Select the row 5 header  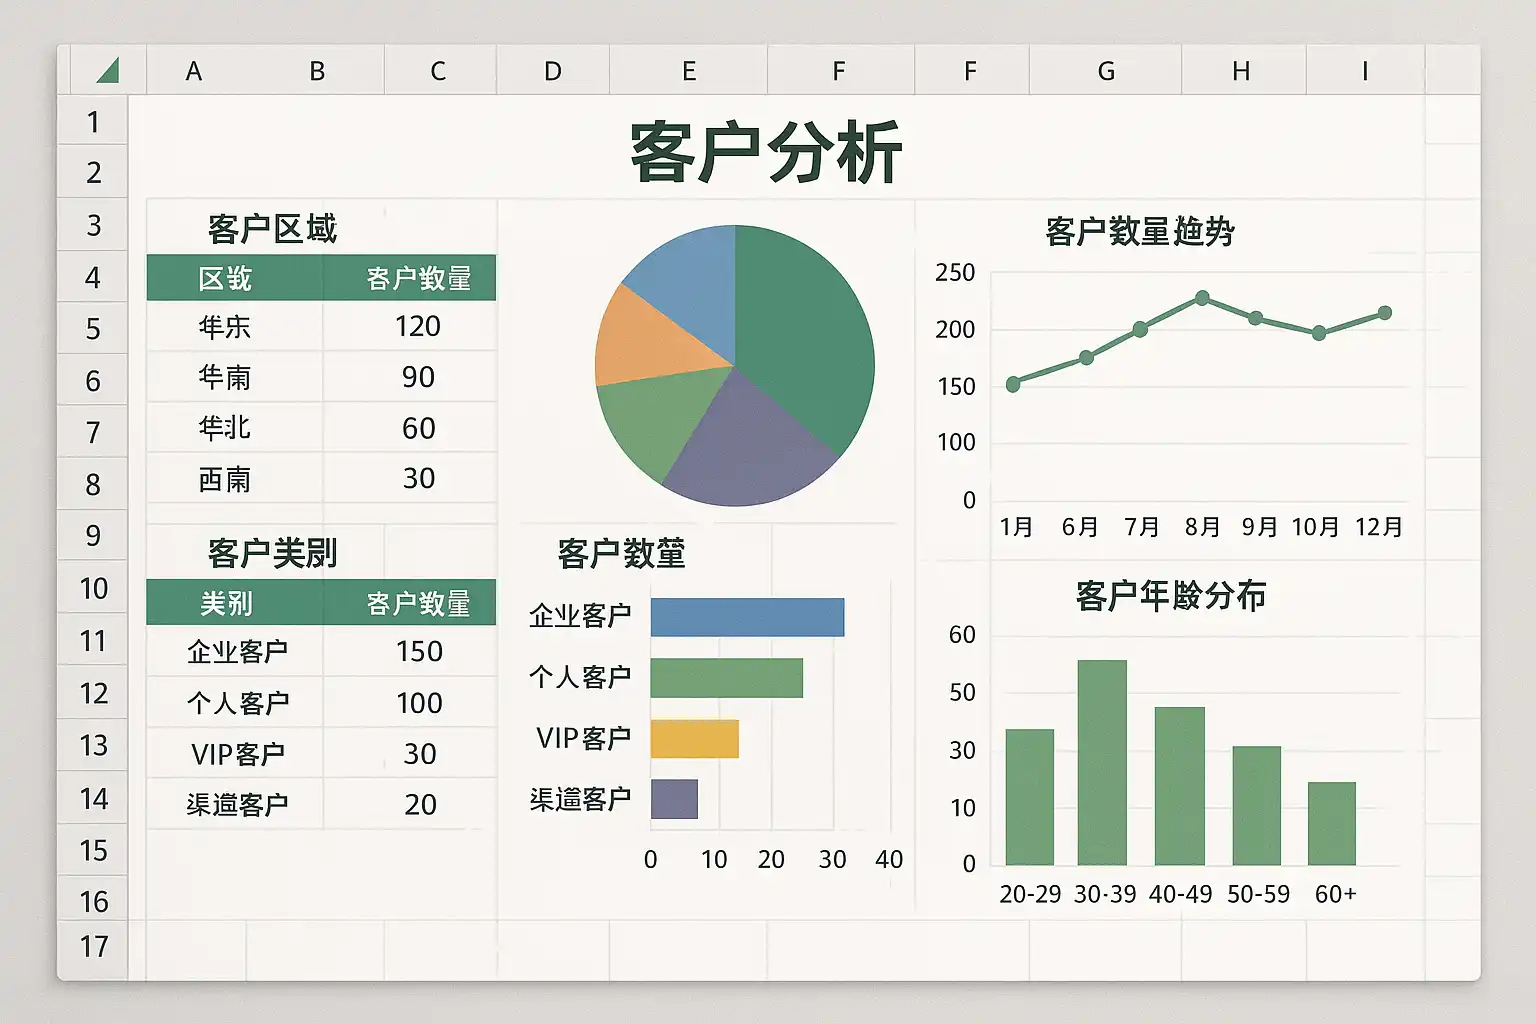coord(93,329)
